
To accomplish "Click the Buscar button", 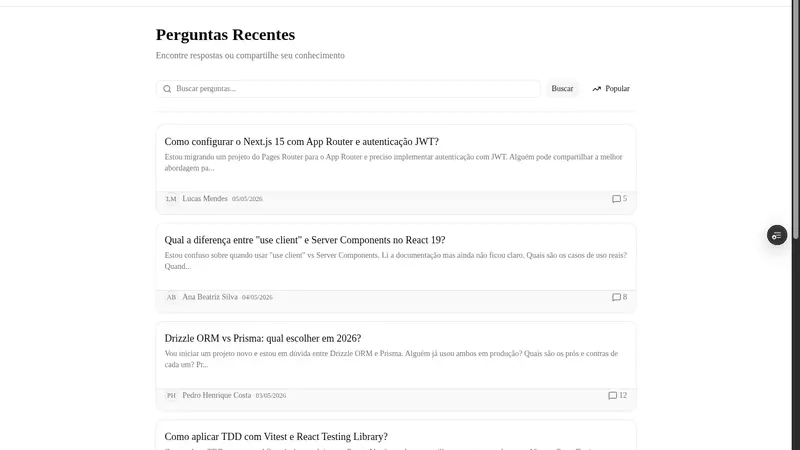I will pos(562,89).
